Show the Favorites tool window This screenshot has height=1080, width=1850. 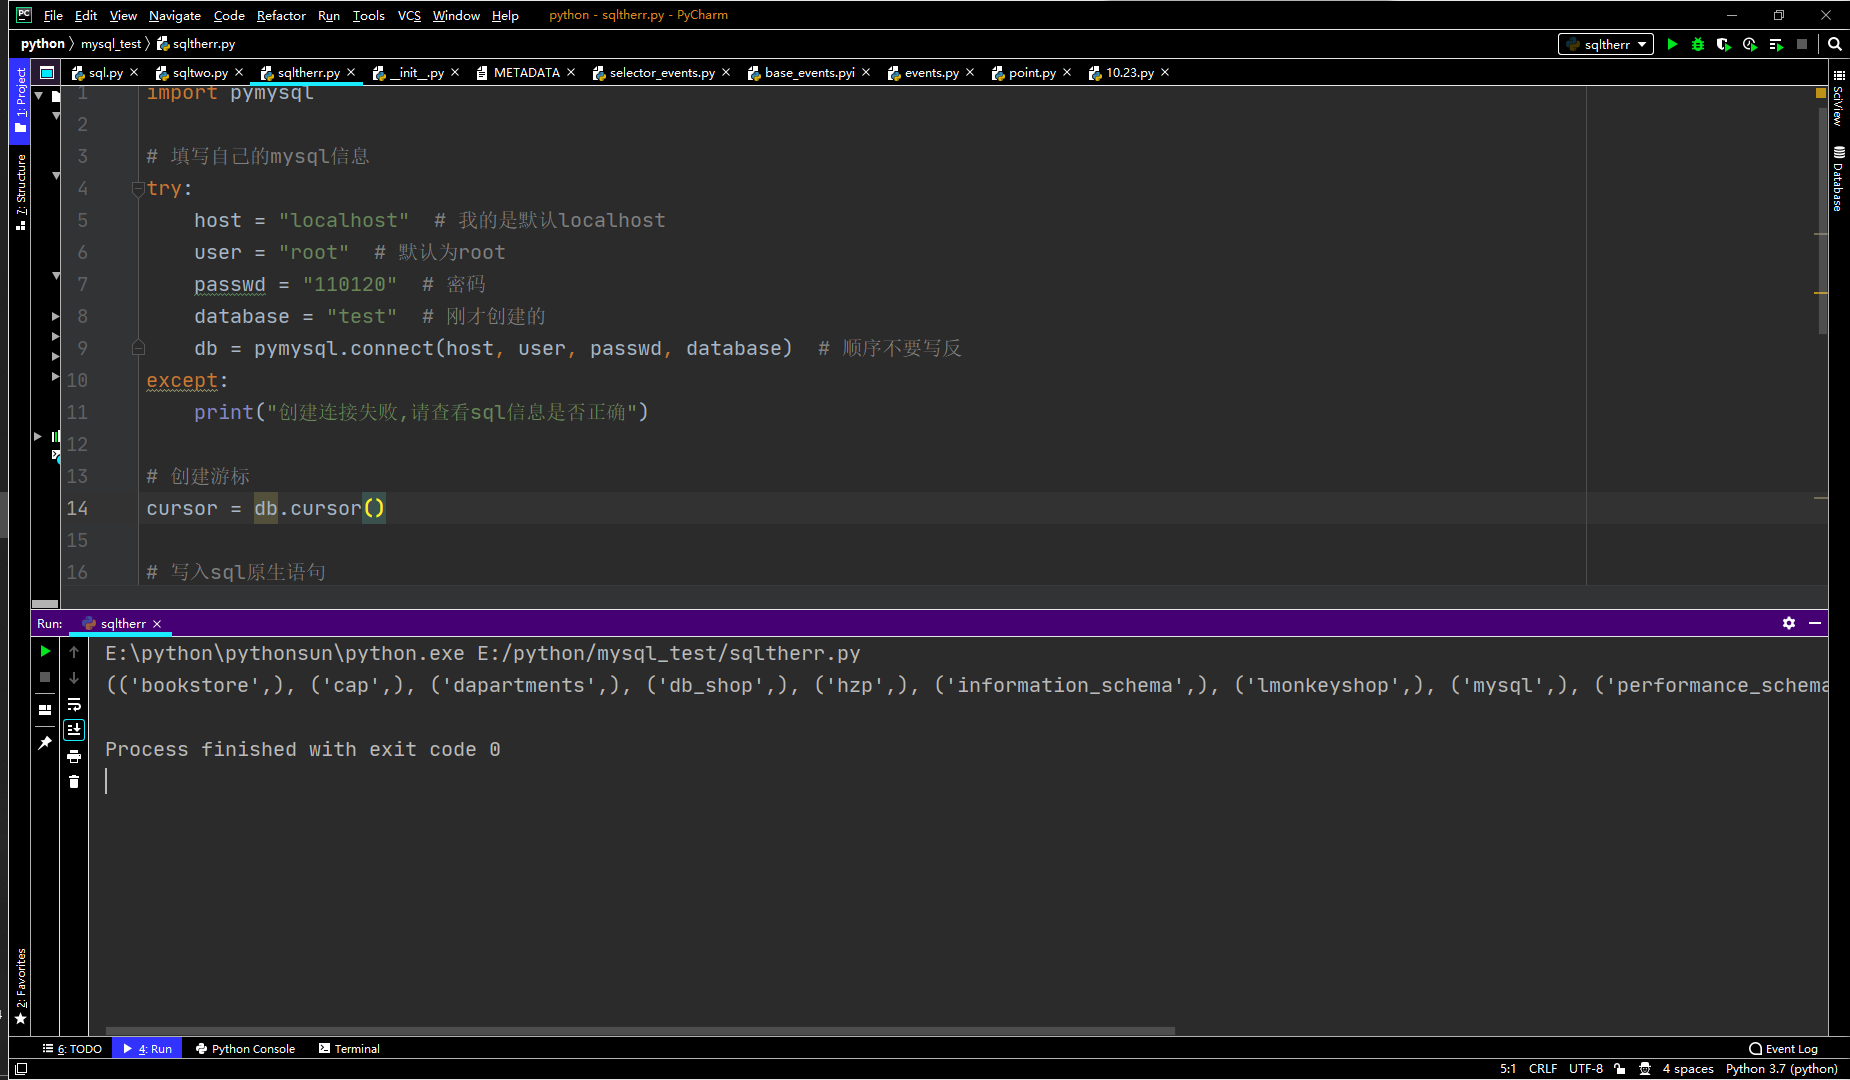pos(20,987)
